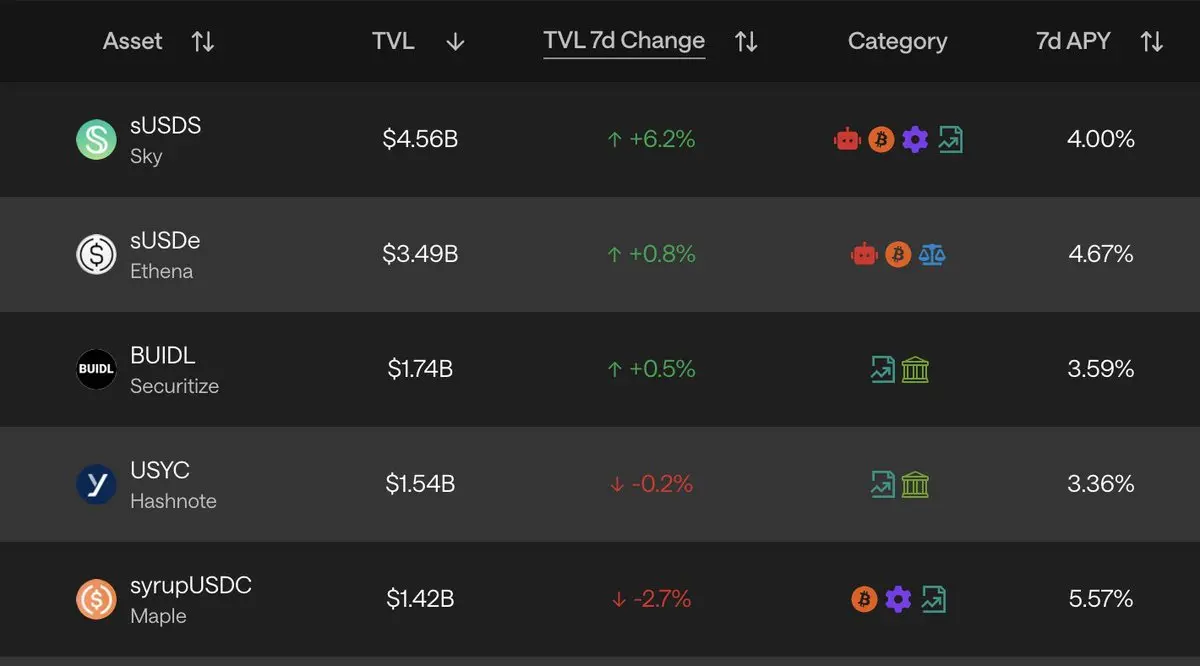Click the purple gear icon in syrupUSDC row

coord(898,600)
